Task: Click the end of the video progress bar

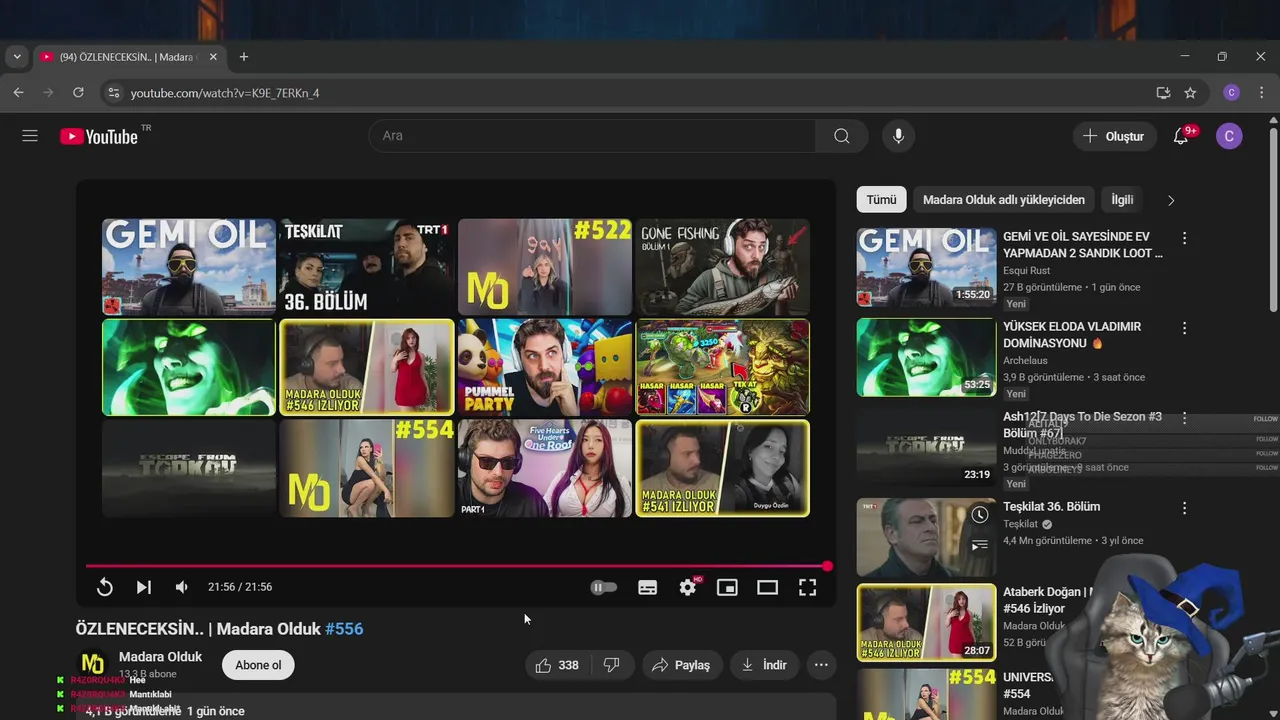Action: (x=827, y=566)
